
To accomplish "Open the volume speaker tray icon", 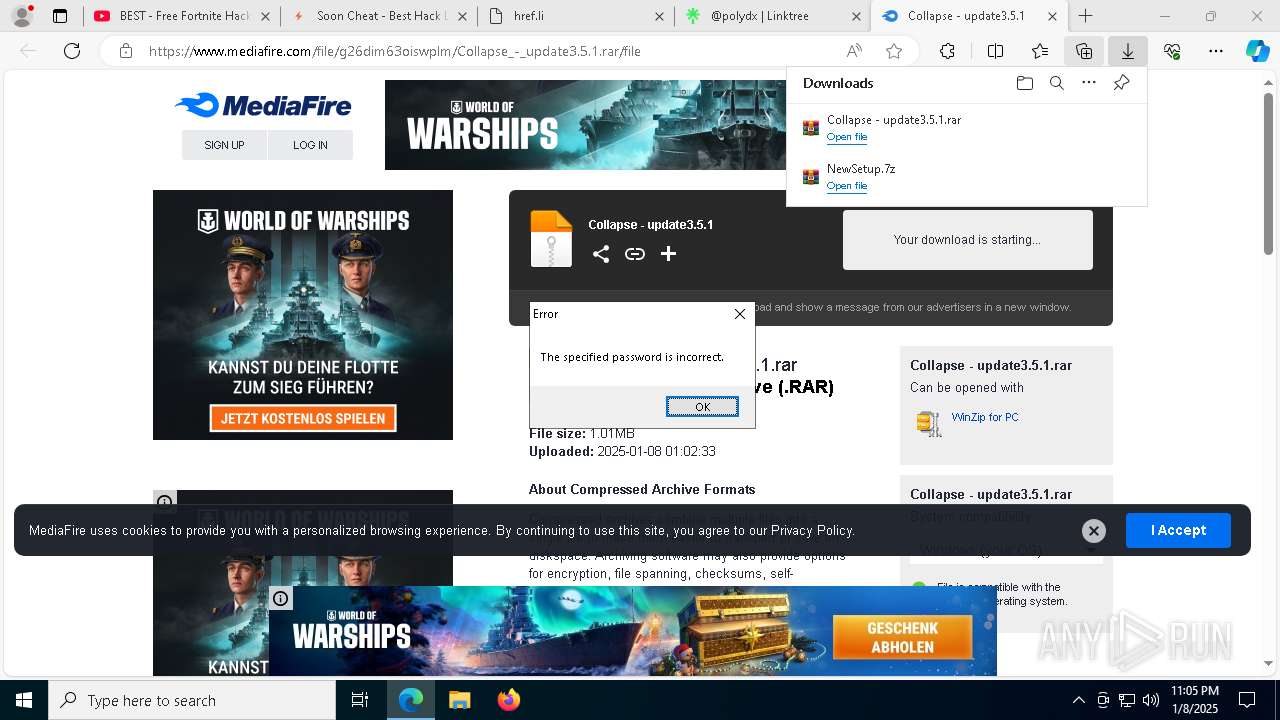I will click(x=1151, y=700).
